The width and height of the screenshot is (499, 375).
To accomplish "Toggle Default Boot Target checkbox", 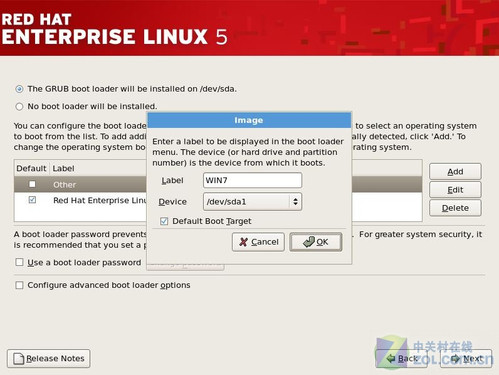I will pyautogui.click(x=164, y=221).
